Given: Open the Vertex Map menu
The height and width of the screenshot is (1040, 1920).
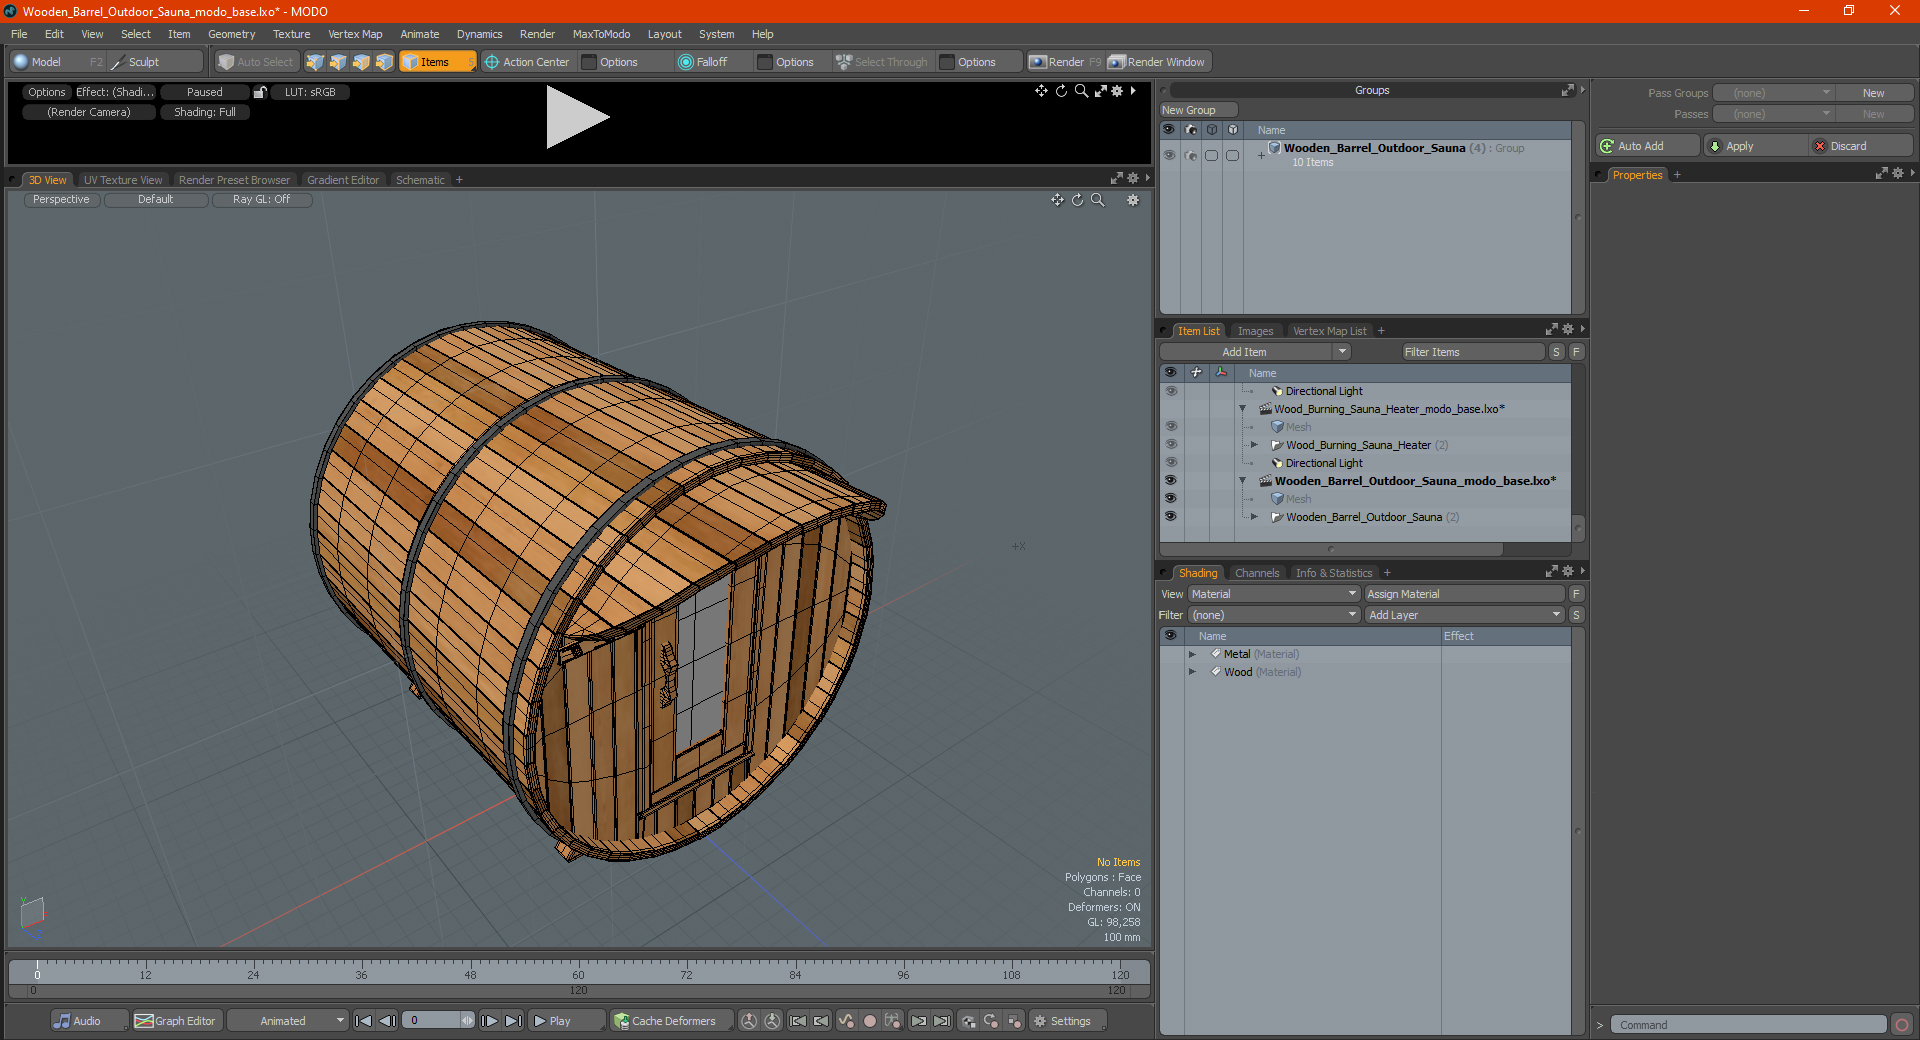Looking at the screenshot, I should (355, 34).
